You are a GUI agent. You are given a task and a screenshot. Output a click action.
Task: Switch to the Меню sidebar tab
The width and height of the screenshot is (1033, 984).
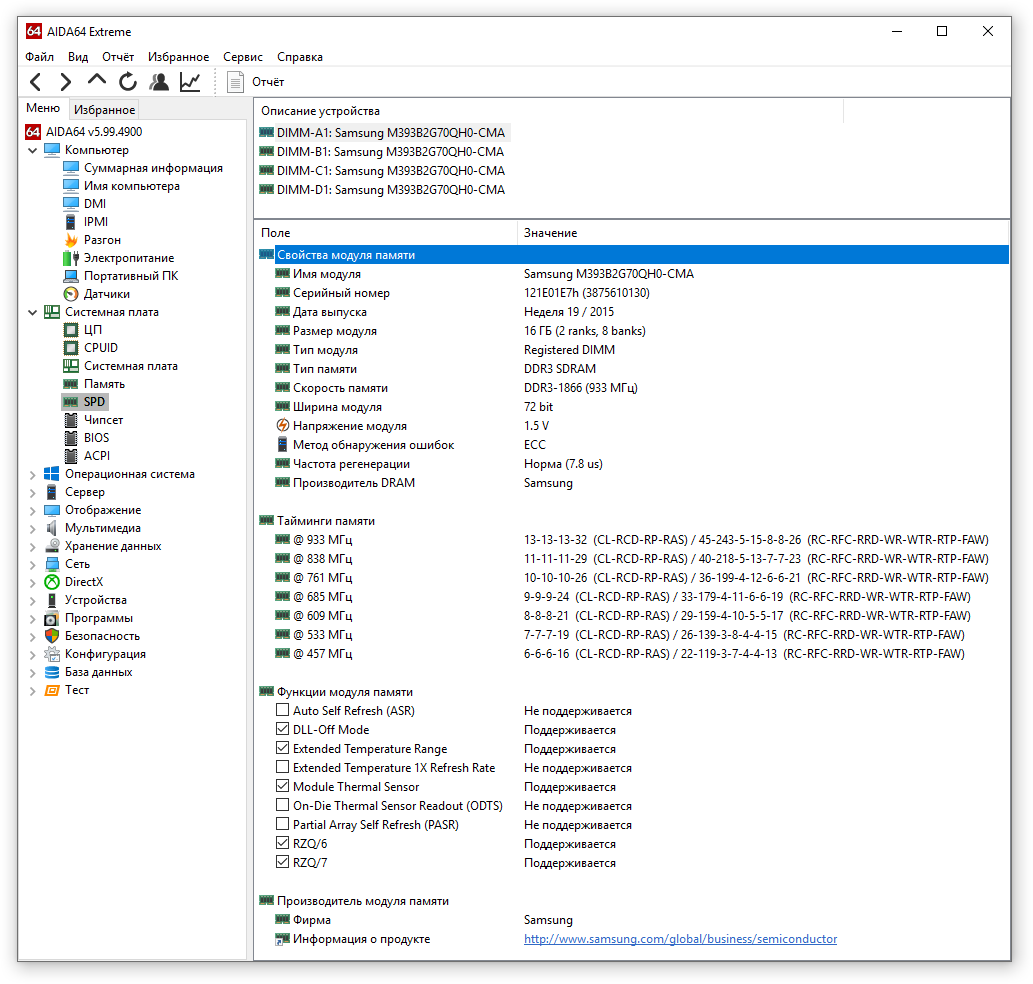43,108
